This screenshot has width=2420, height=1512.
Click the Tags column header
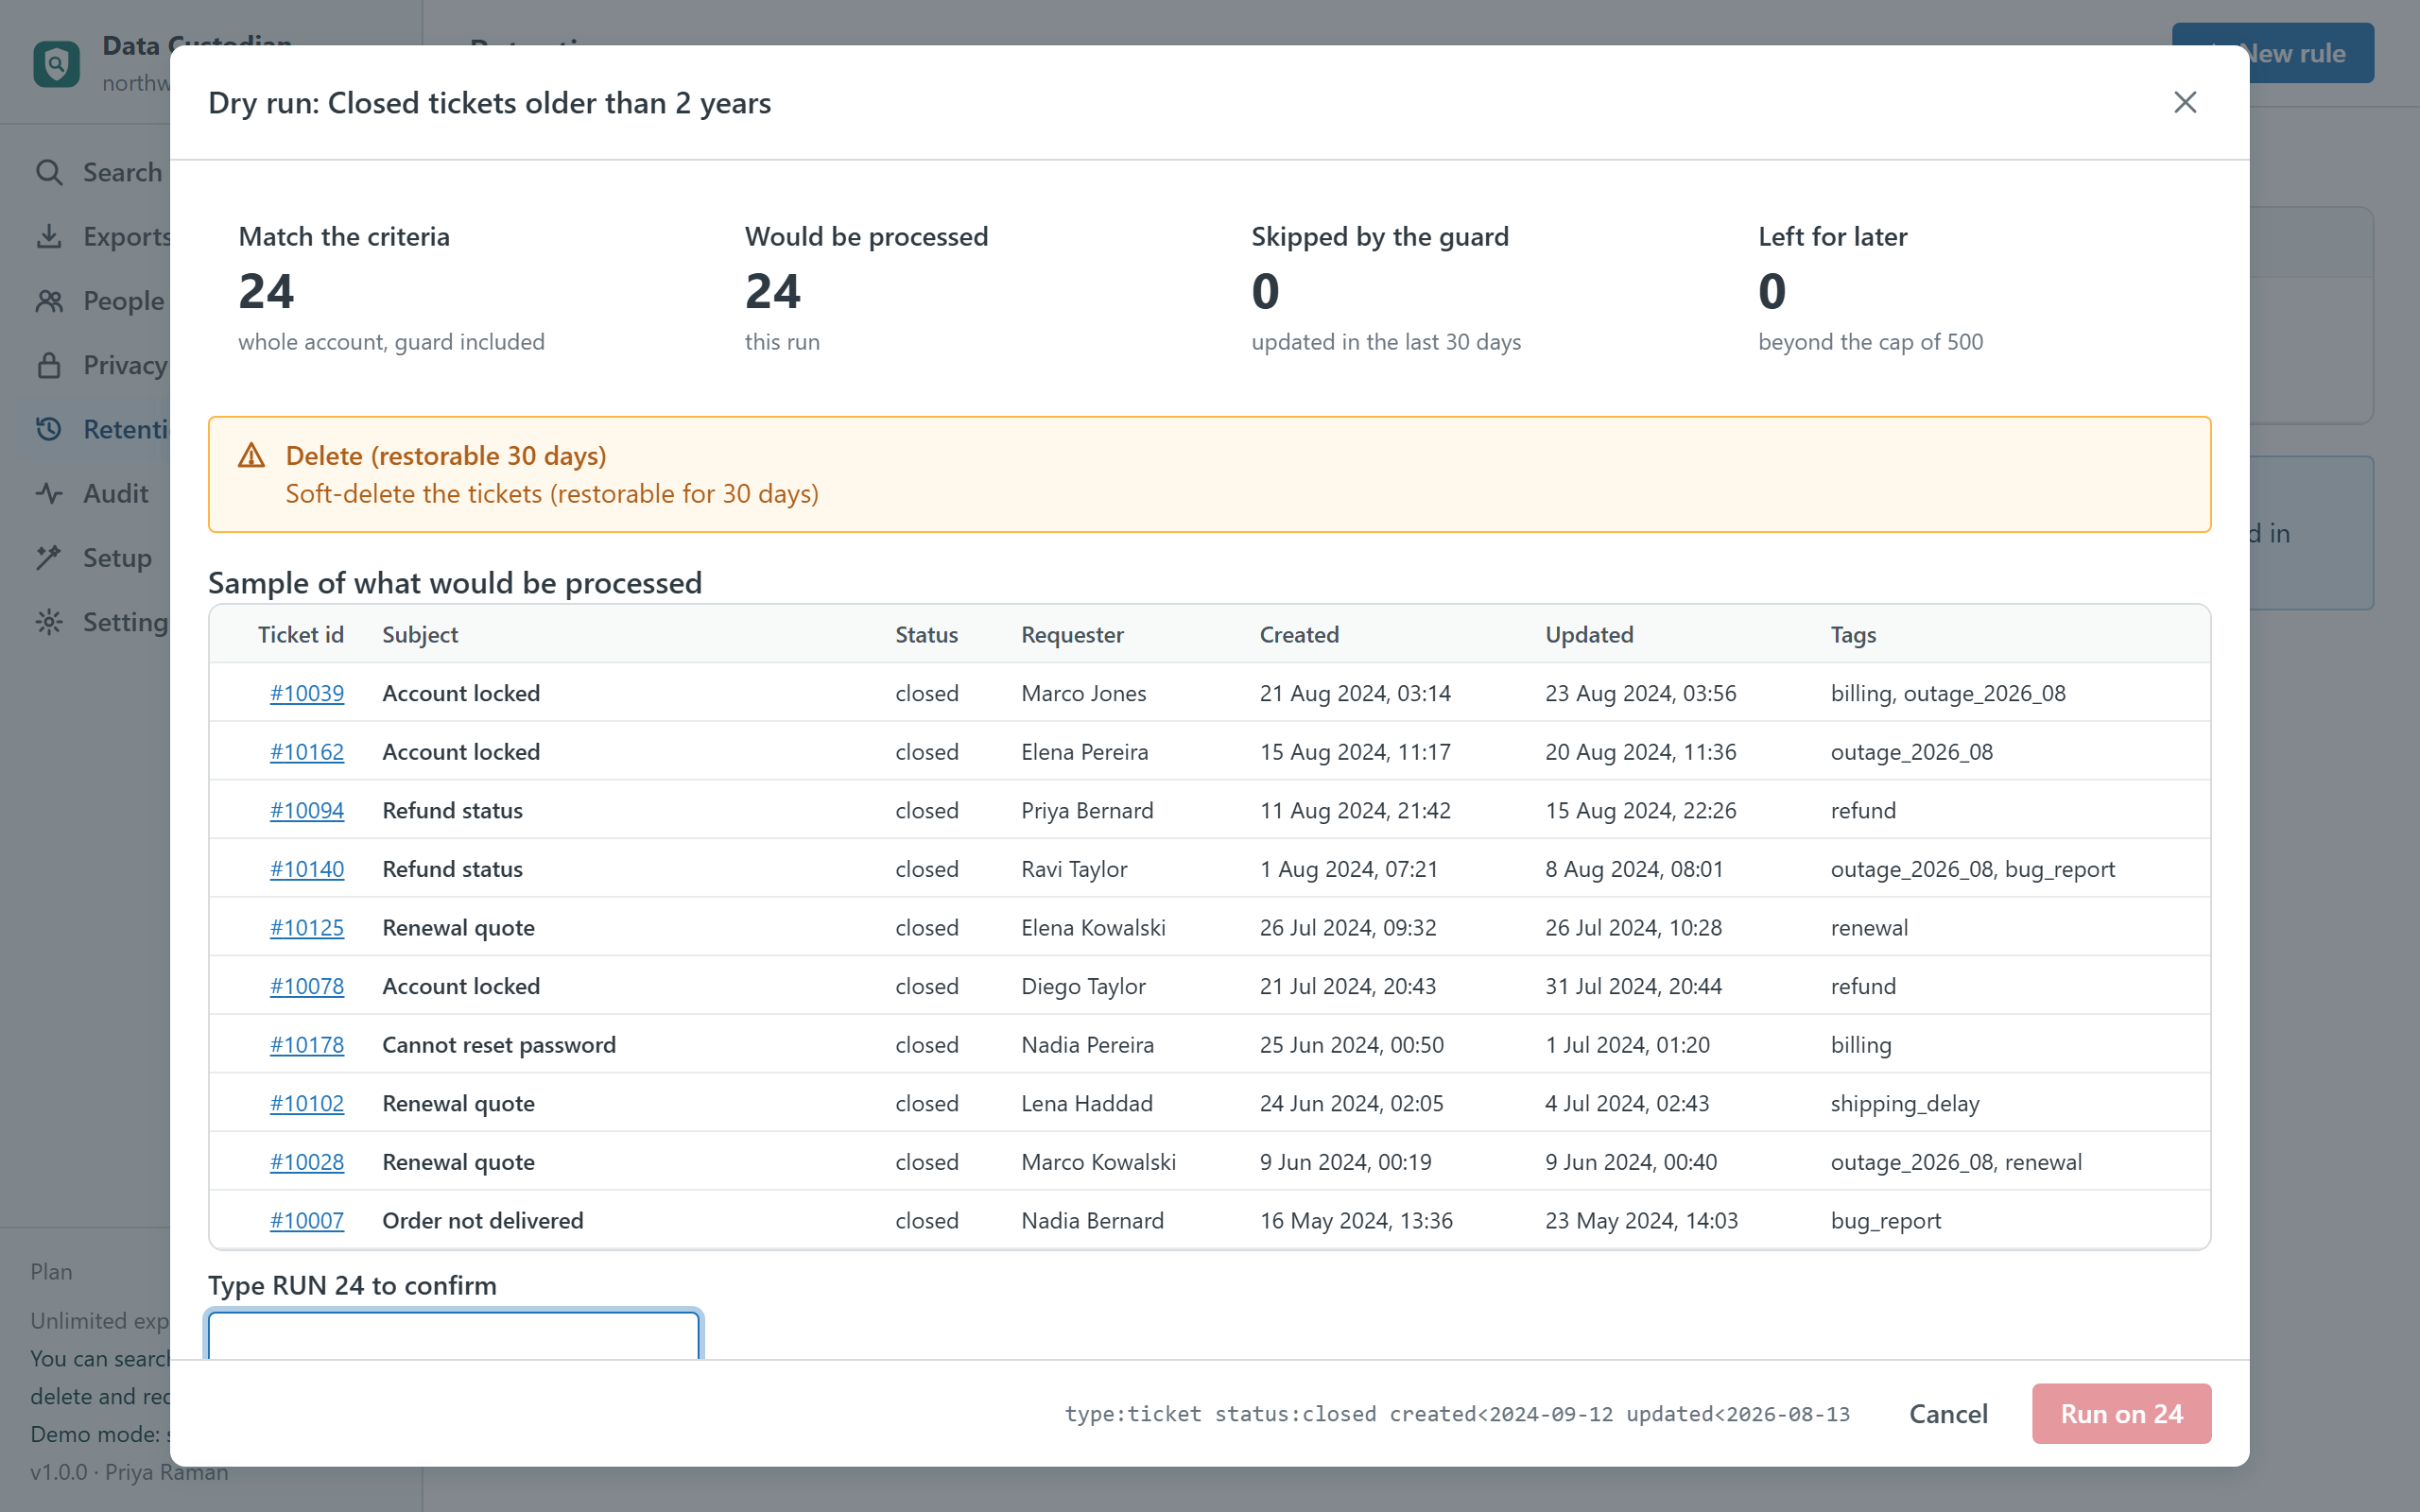click(x=1853, y=634)
